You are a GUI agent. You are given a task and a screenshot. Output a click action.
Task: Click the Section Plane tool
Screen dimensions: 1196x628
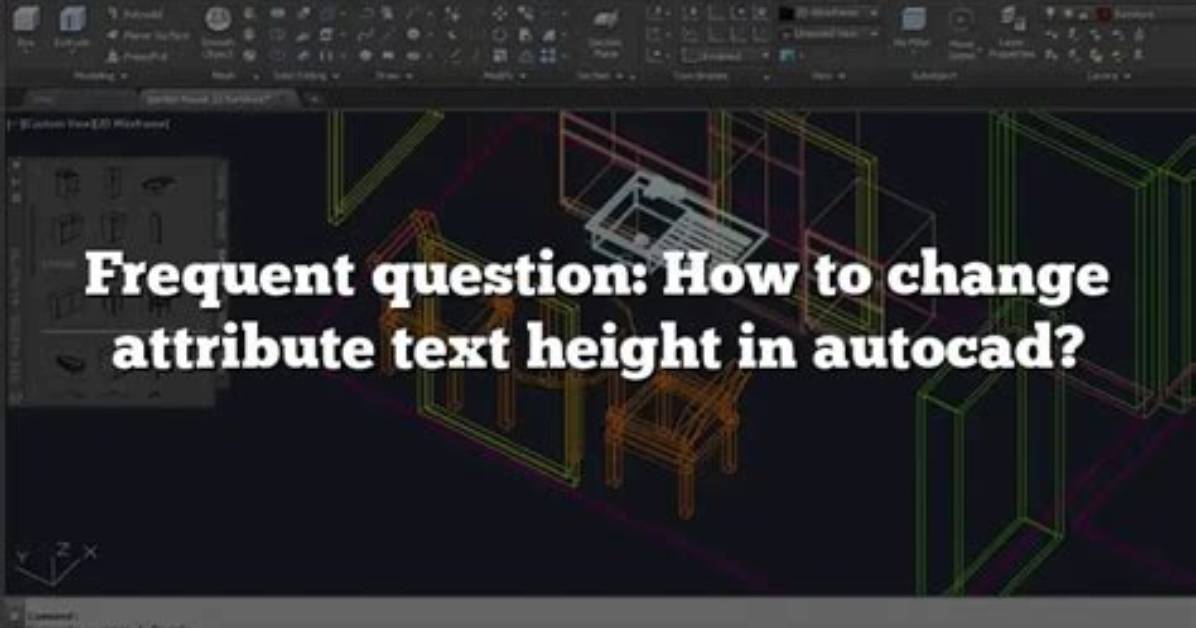click(605, 34)
